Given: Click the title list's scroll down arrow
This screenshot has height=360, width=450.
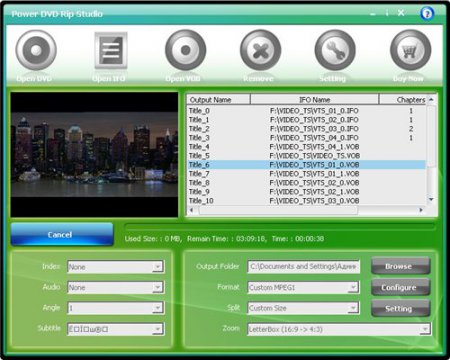Looking at the screenshot, I should 431,199.
